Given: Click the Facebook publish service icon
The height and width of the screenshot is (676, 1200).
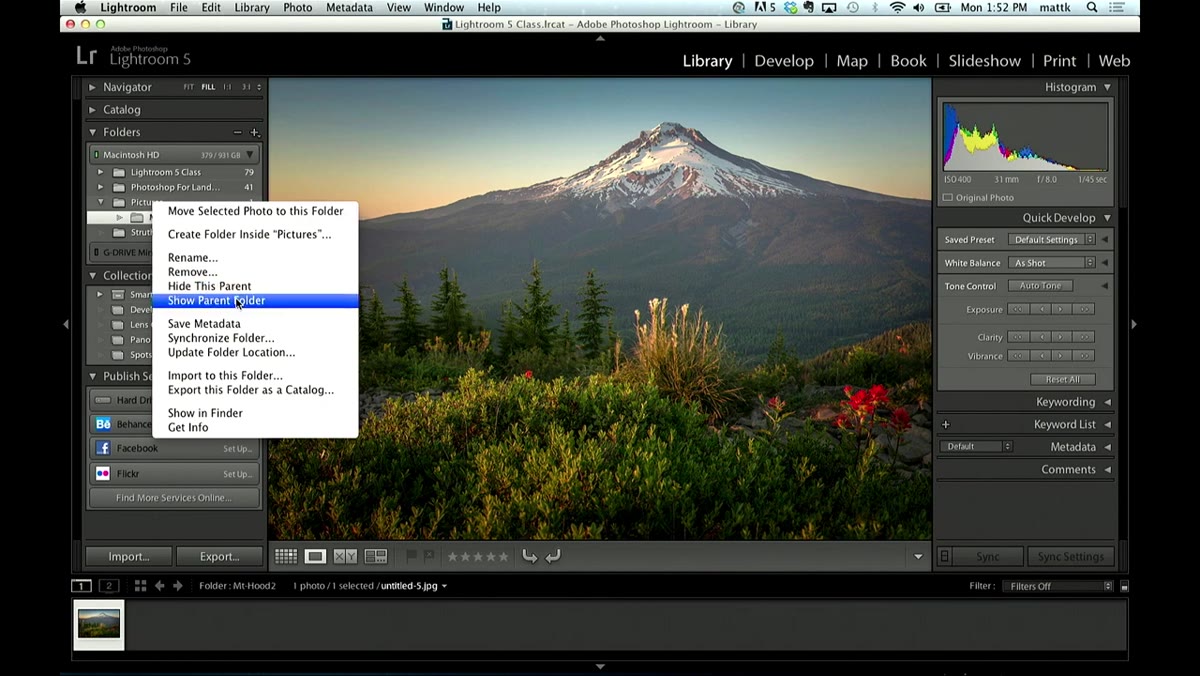Looking at the screenshot, I should pyautogui.click(x=103, y=448).
